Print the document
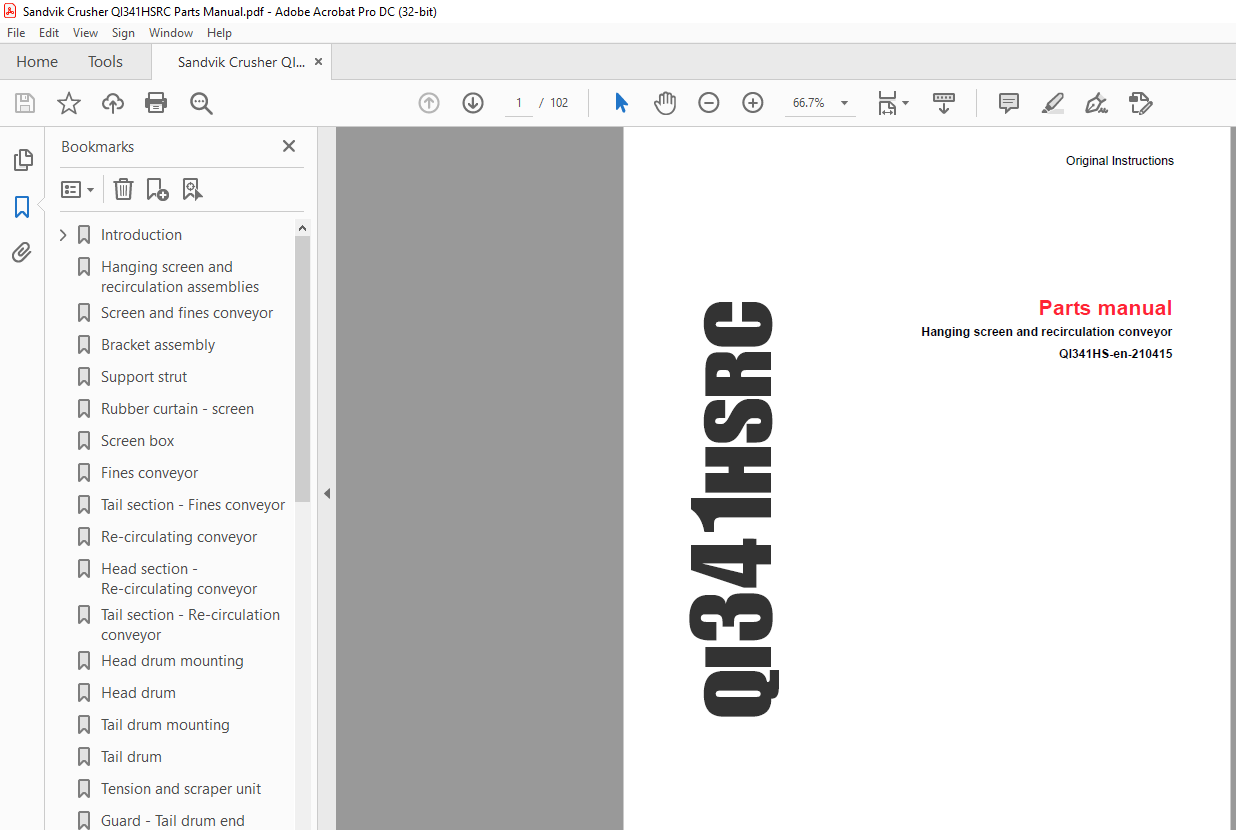1236x830 pixels. (x=156, y=103)
